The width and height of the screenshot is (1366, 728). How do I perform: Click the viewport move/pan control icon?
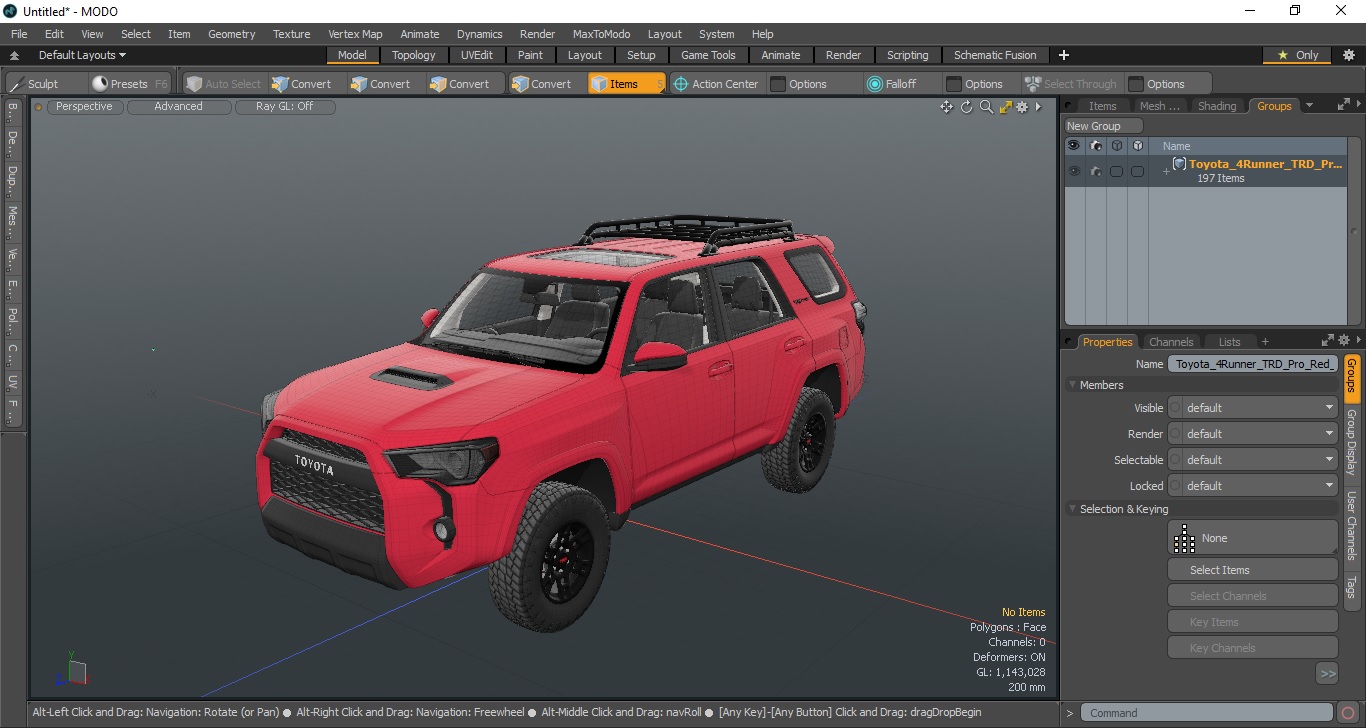point(946,107)
